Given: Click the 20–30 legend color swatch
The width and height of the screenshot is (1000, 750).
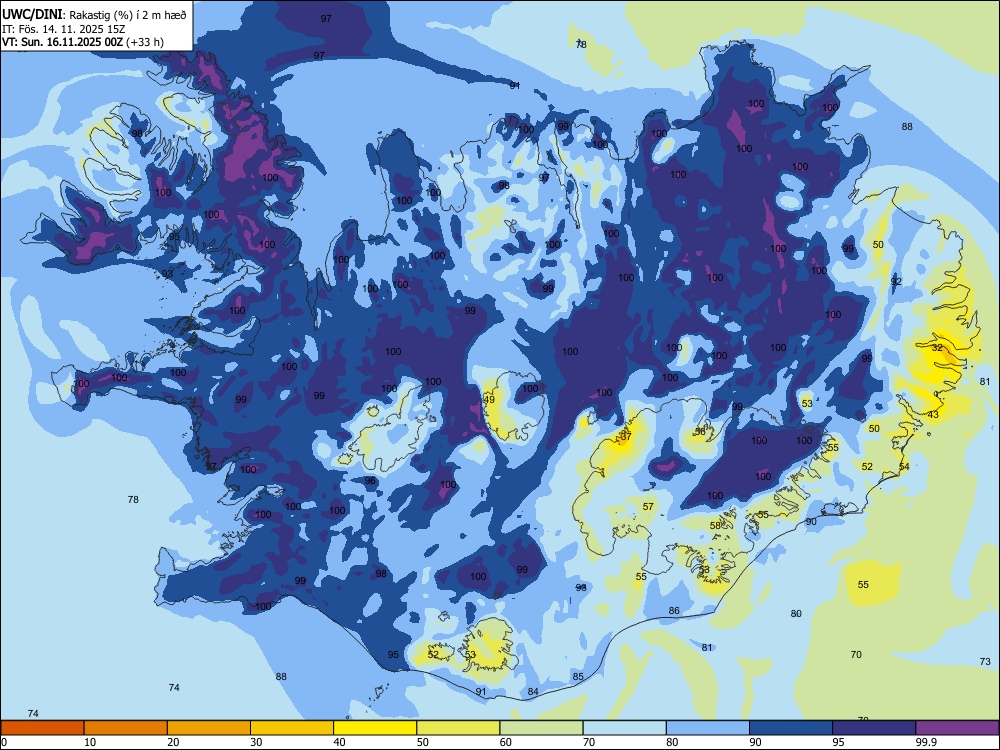Looking at the screenshot, I should point(209,728).
